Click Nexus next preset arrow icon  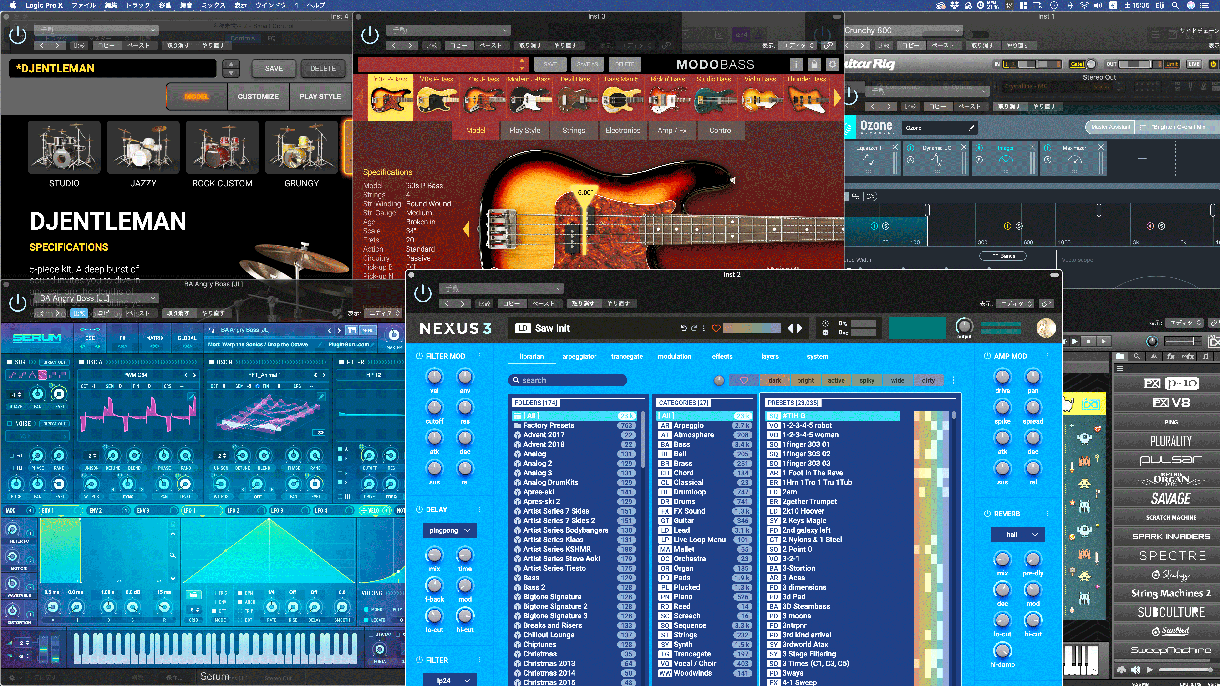(x=798, y=328)
